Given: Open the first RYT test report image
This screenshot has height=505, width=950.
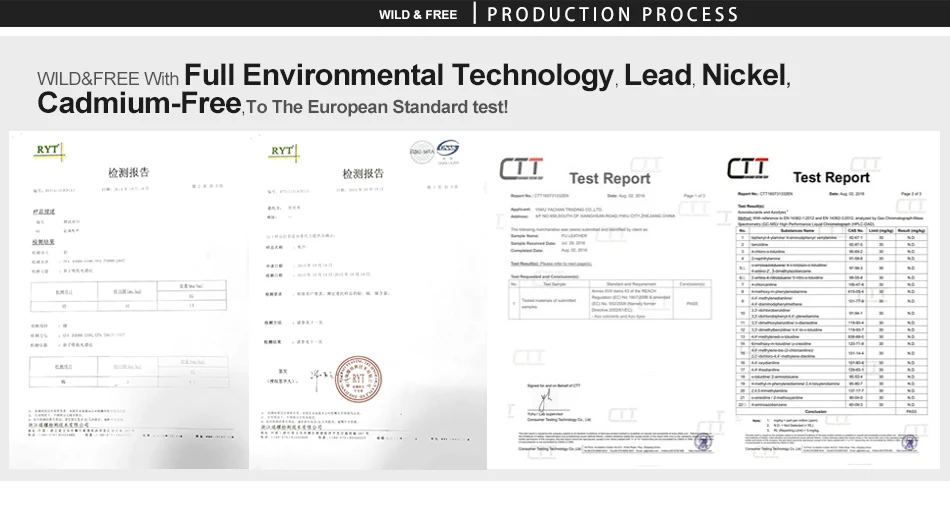Looking at the screenshot, I should click(129, 300).
